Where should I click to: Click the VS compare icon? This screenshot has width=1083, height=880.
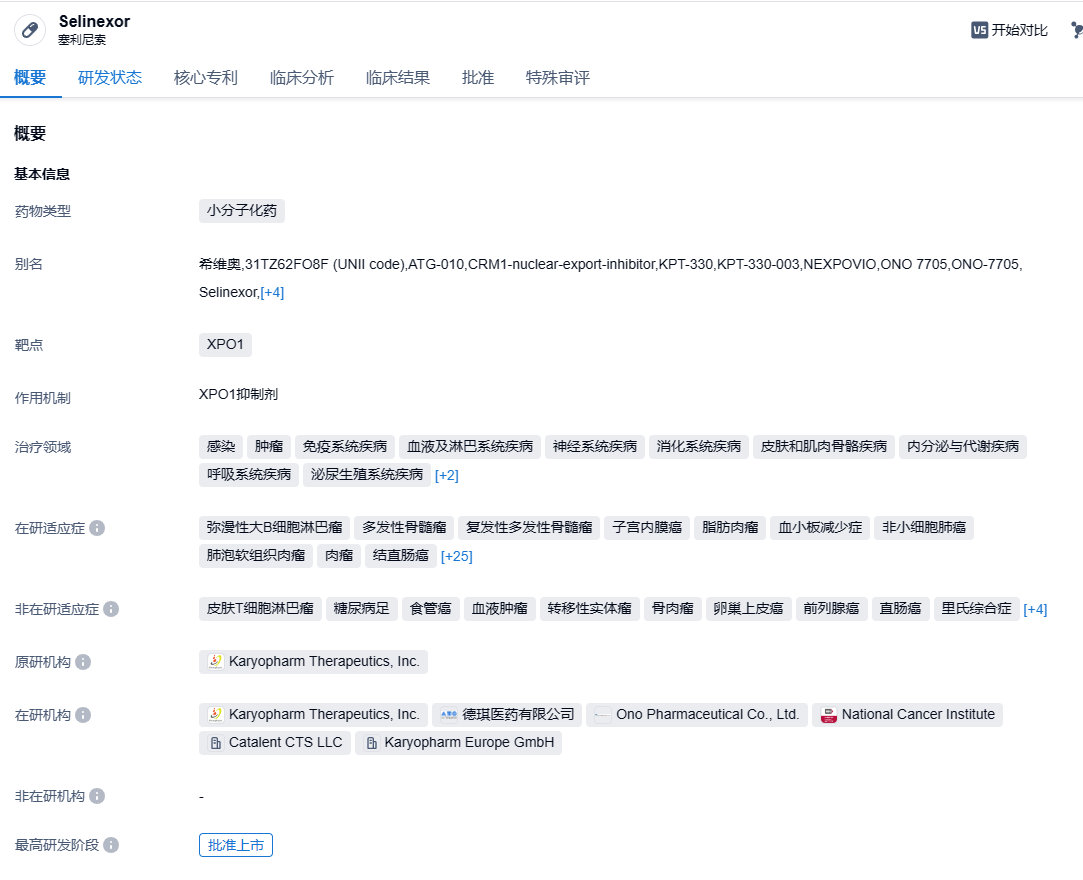click(x=980, y=30)
